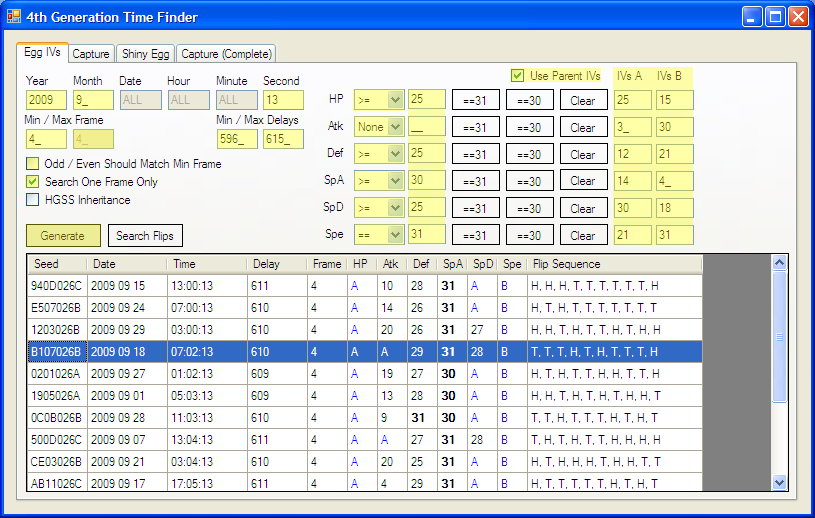
Task: Clear the SpA filter row
Action: (582, 181)
